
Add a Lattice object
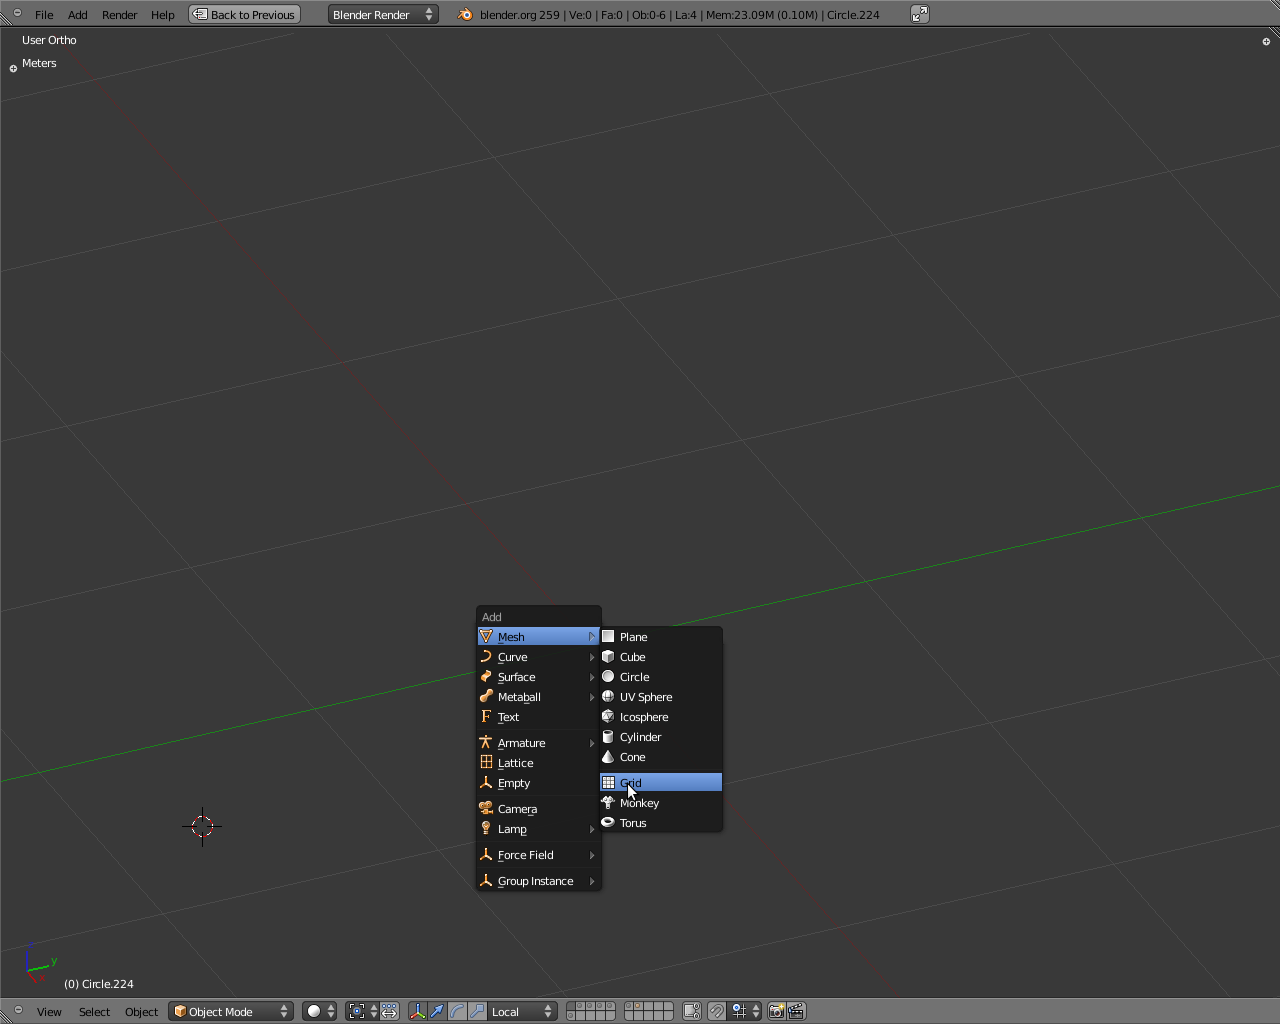538,763
